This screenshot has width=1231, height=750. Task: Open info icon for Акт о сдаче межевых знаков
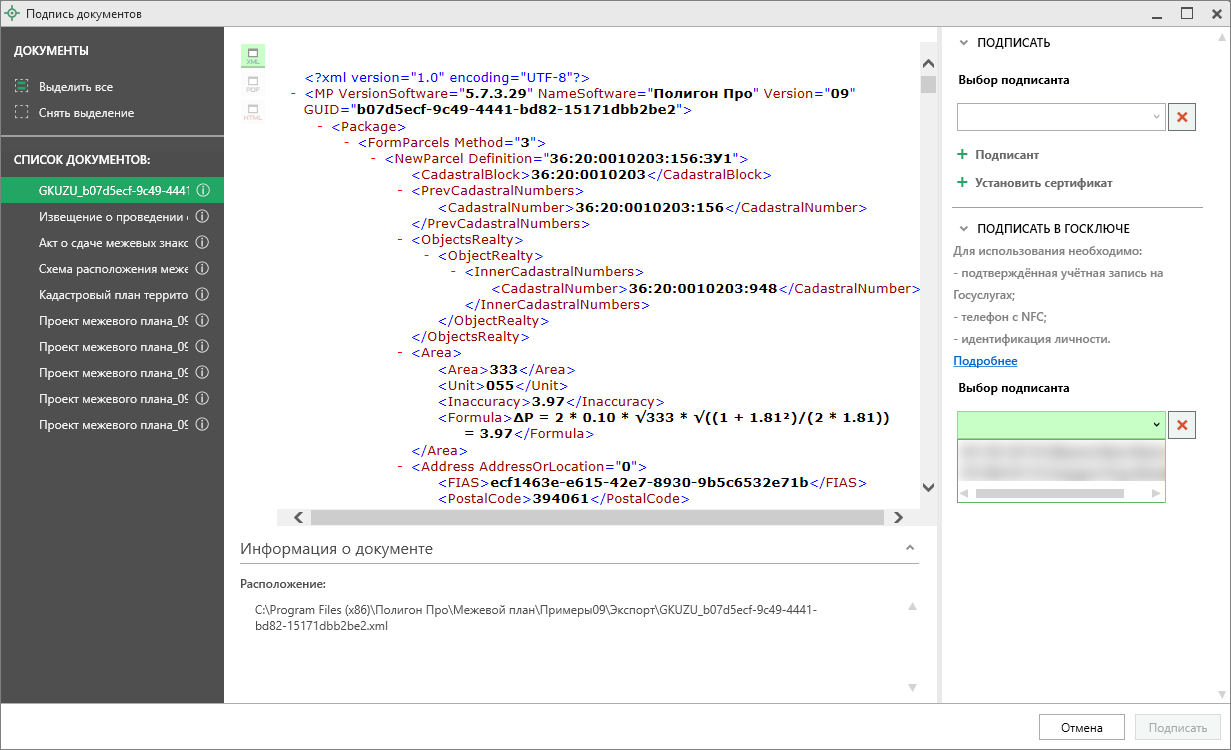coord(203,242)
